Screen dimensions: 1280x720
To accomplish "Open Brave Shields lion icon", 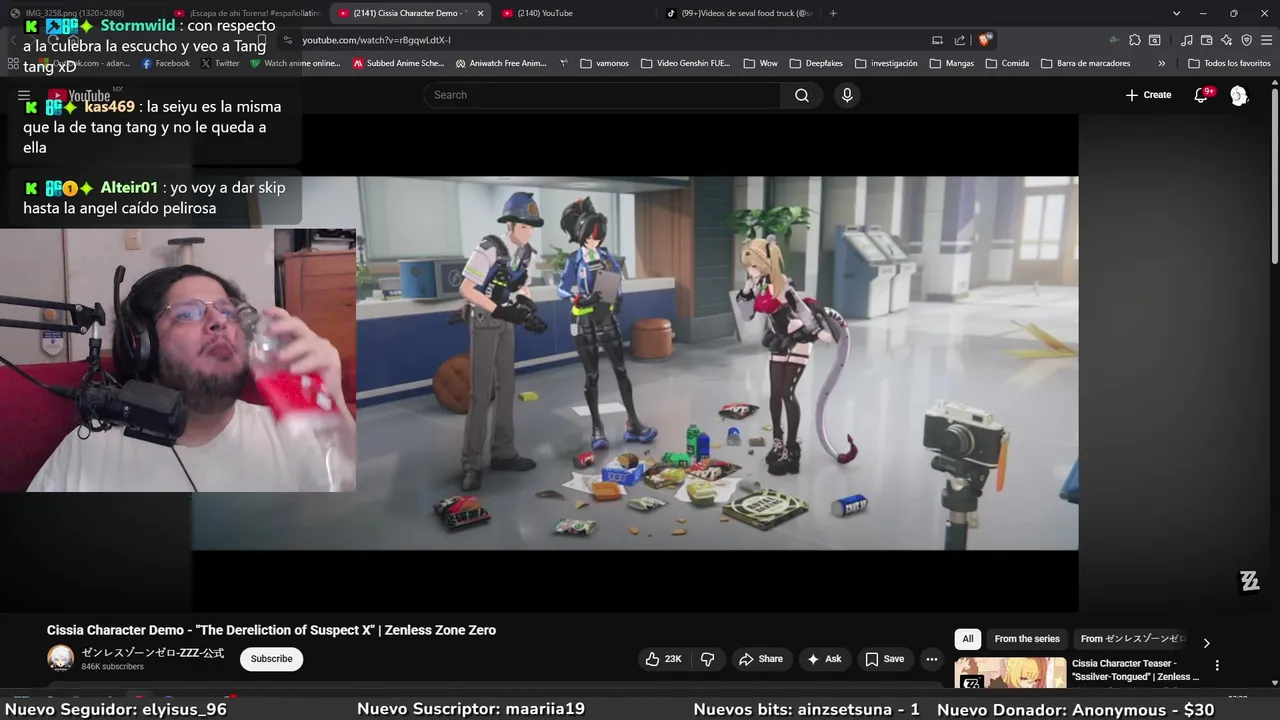I will click(x=985, y=40).
